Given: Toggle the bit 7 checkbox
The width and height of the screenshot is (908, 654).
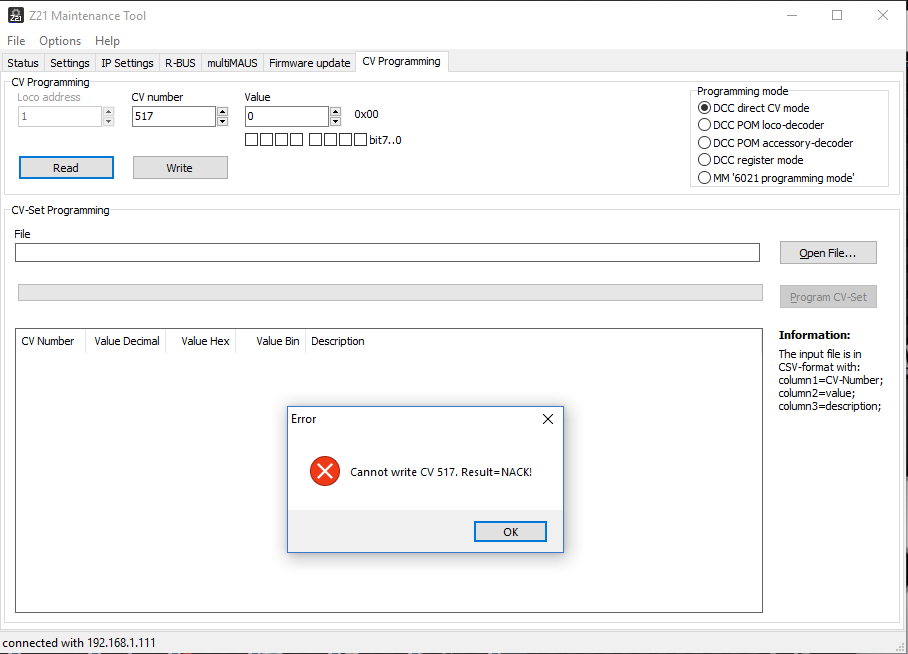Looking at the screenshot, I should click(252, 140).
